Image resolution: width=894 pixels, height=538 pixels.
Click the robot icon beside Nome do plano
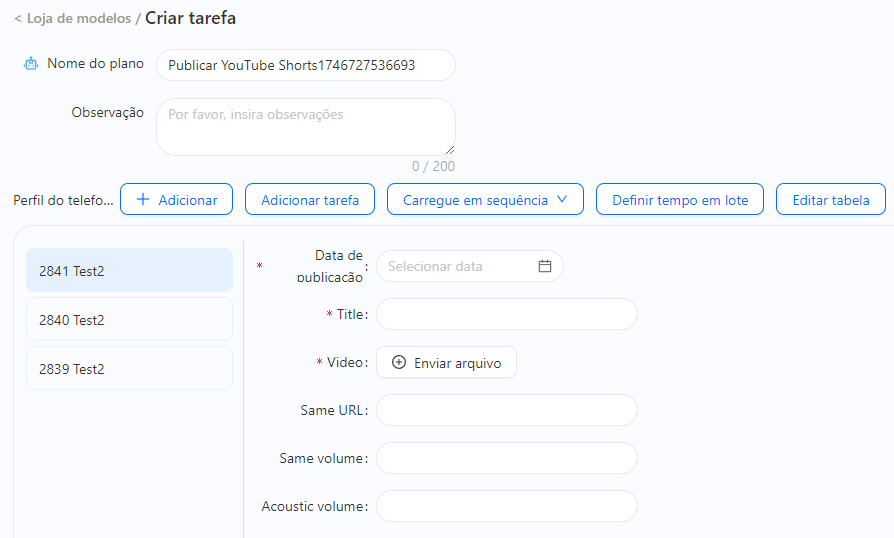pyautogui.click(x=31, y=64)
